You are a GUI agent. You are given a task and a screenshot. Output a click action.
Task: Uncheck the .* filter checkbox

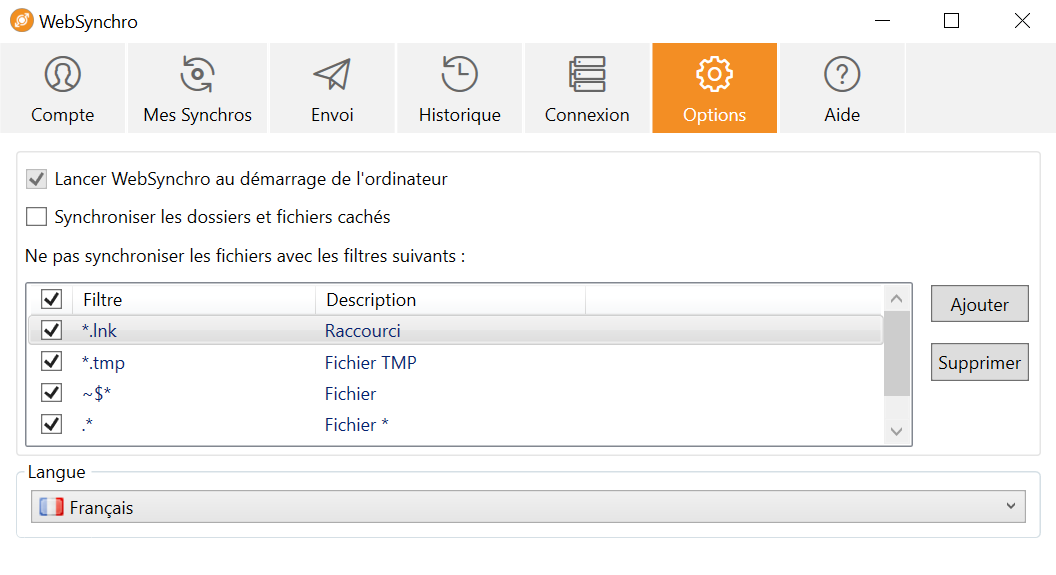(51, 424)
